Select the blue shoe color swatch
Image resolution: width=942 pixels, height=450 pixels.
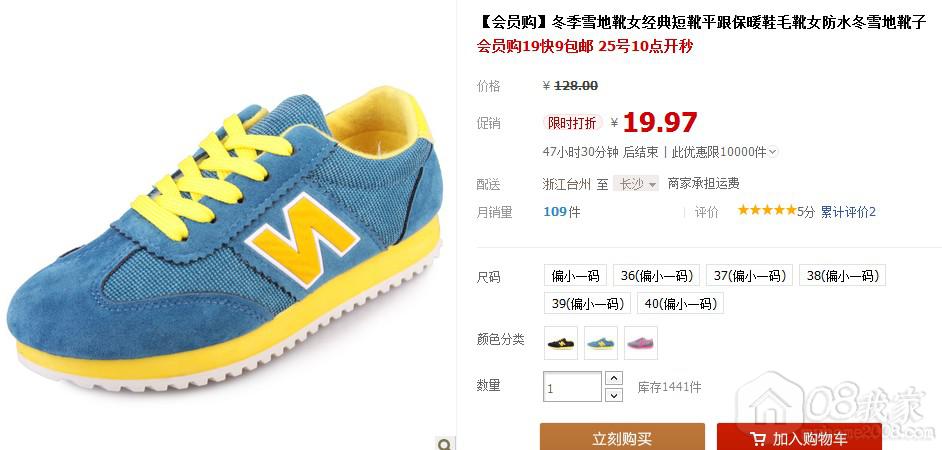601,343
